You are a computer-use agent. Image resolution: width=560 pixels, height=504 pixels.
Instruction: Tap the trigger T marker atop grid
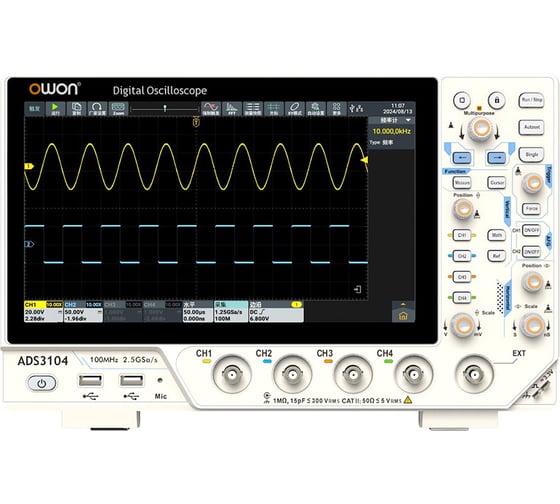click(196, 122)
